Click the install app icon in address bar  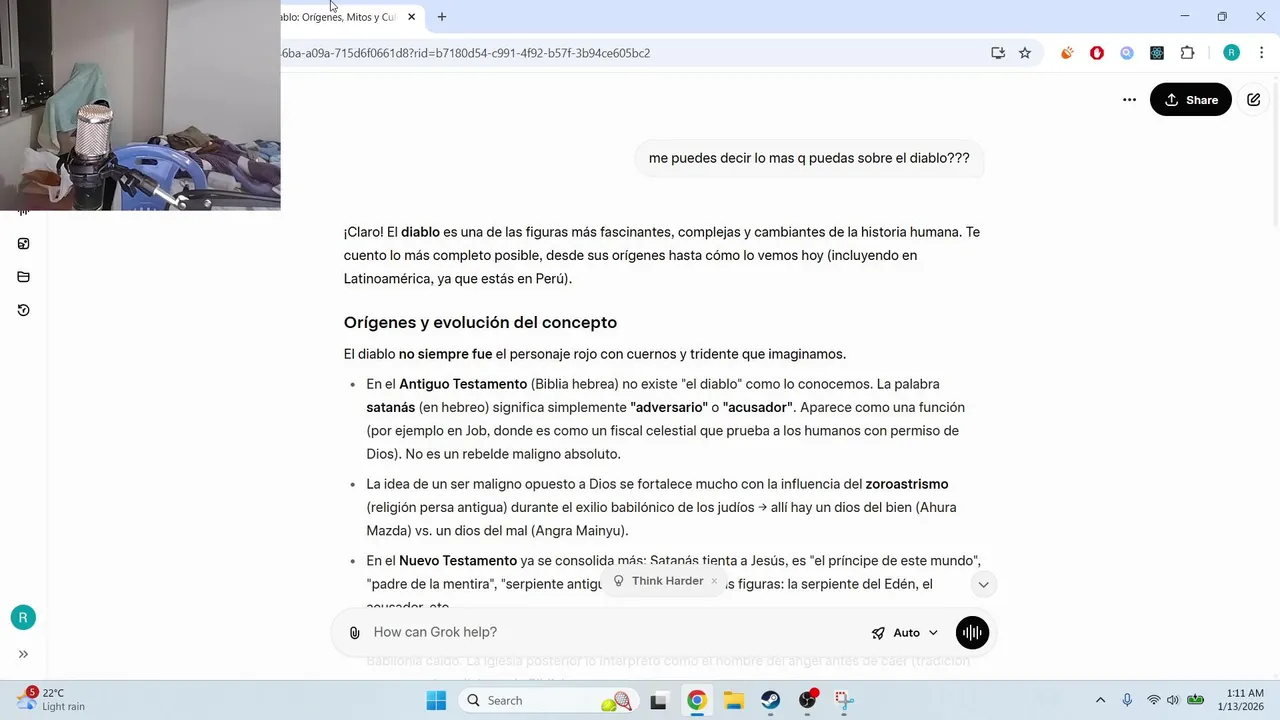(x=998, y=53)
